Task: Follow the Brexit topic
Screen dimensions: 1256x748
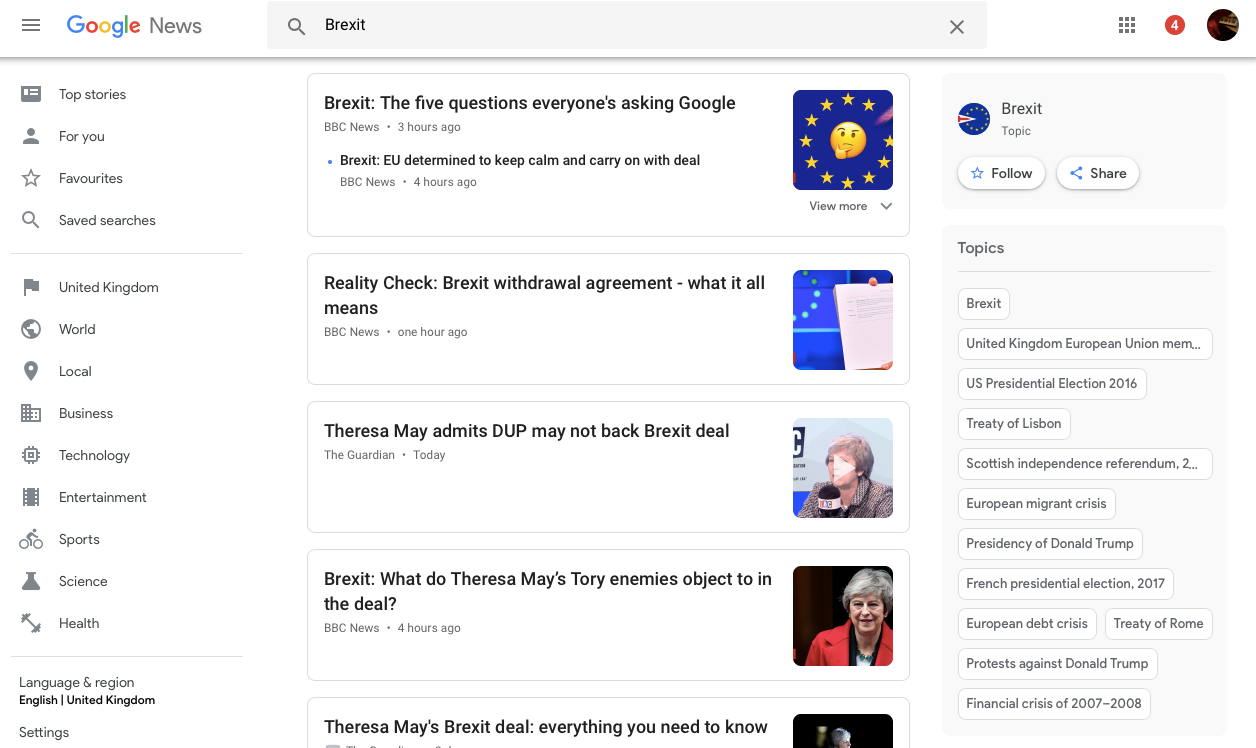Action: coord(1001,173)
